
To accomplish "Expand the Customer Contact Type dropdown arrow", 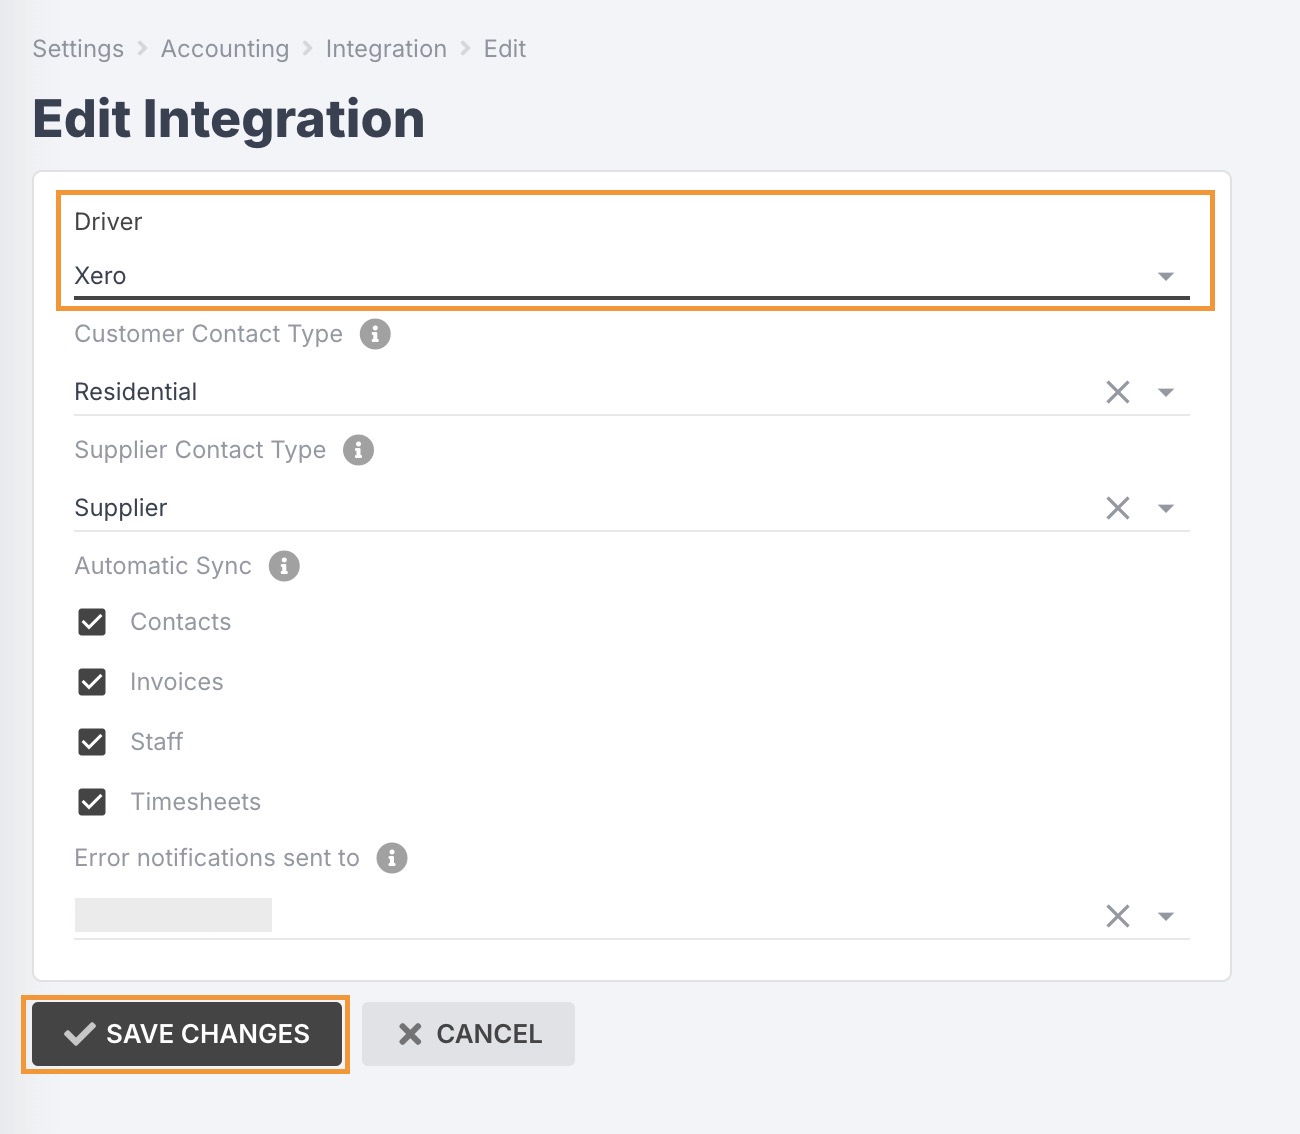I will click(x=1166, y=392).
